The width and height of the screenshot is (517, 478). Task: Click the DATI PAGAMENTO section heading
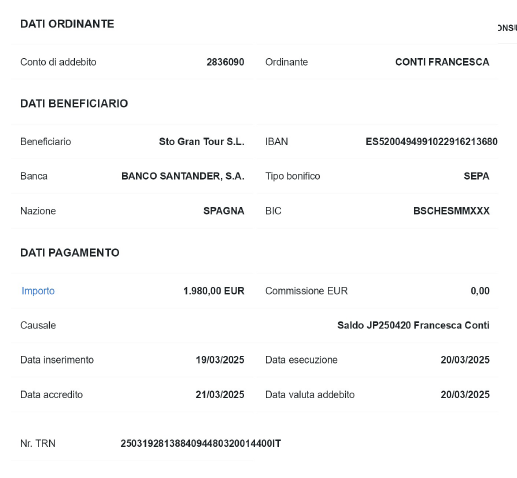[70, 253]
